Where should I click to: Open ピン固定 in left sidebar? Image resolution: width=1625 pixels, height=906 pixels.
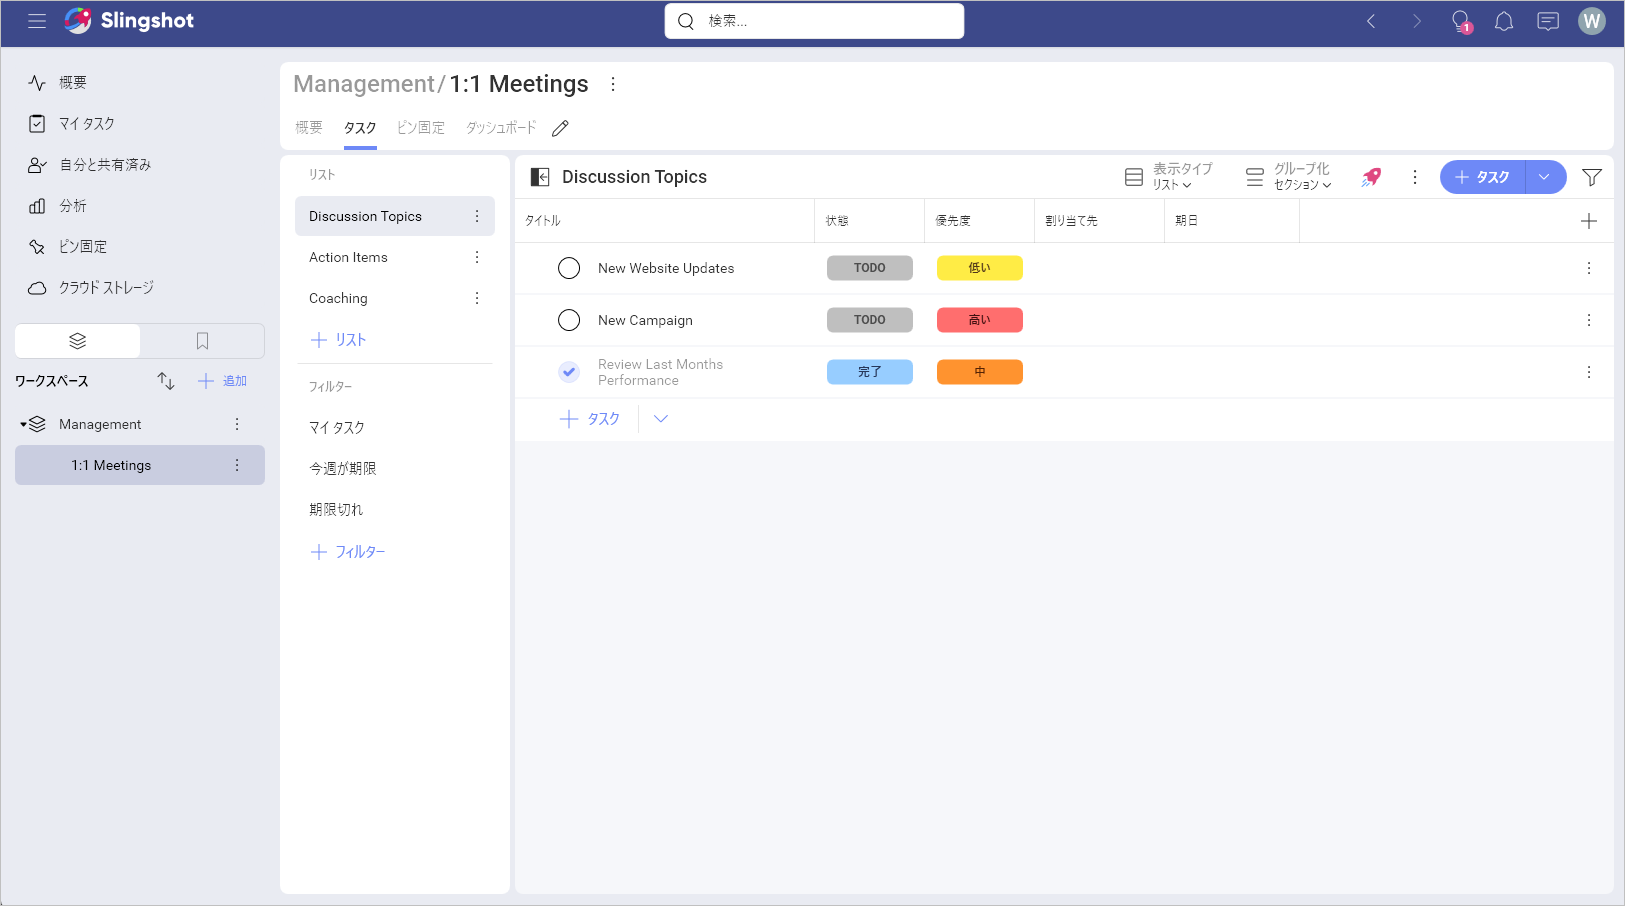[83, 246]
